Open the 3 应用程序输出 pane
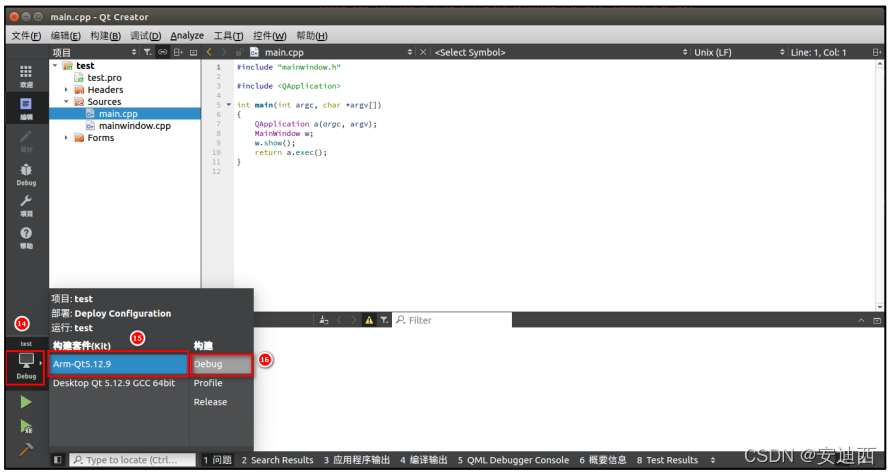 pos(357,460)
